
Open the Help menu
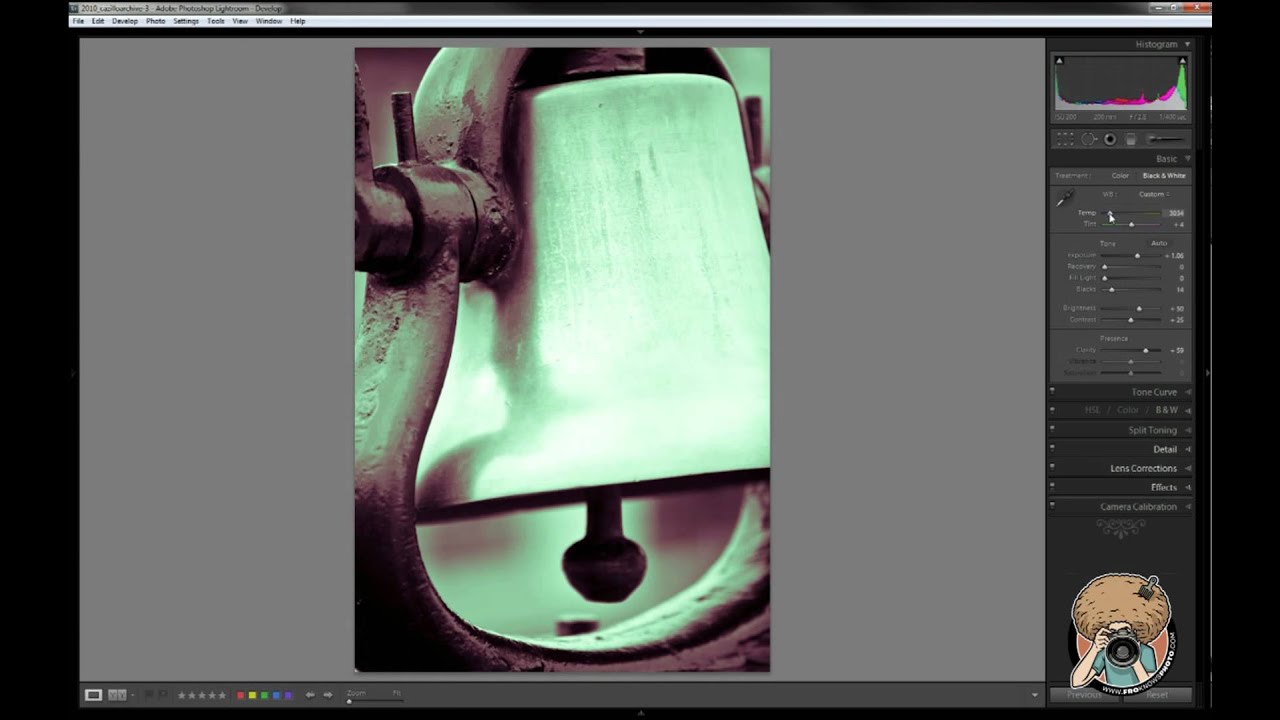coord(298,21)
